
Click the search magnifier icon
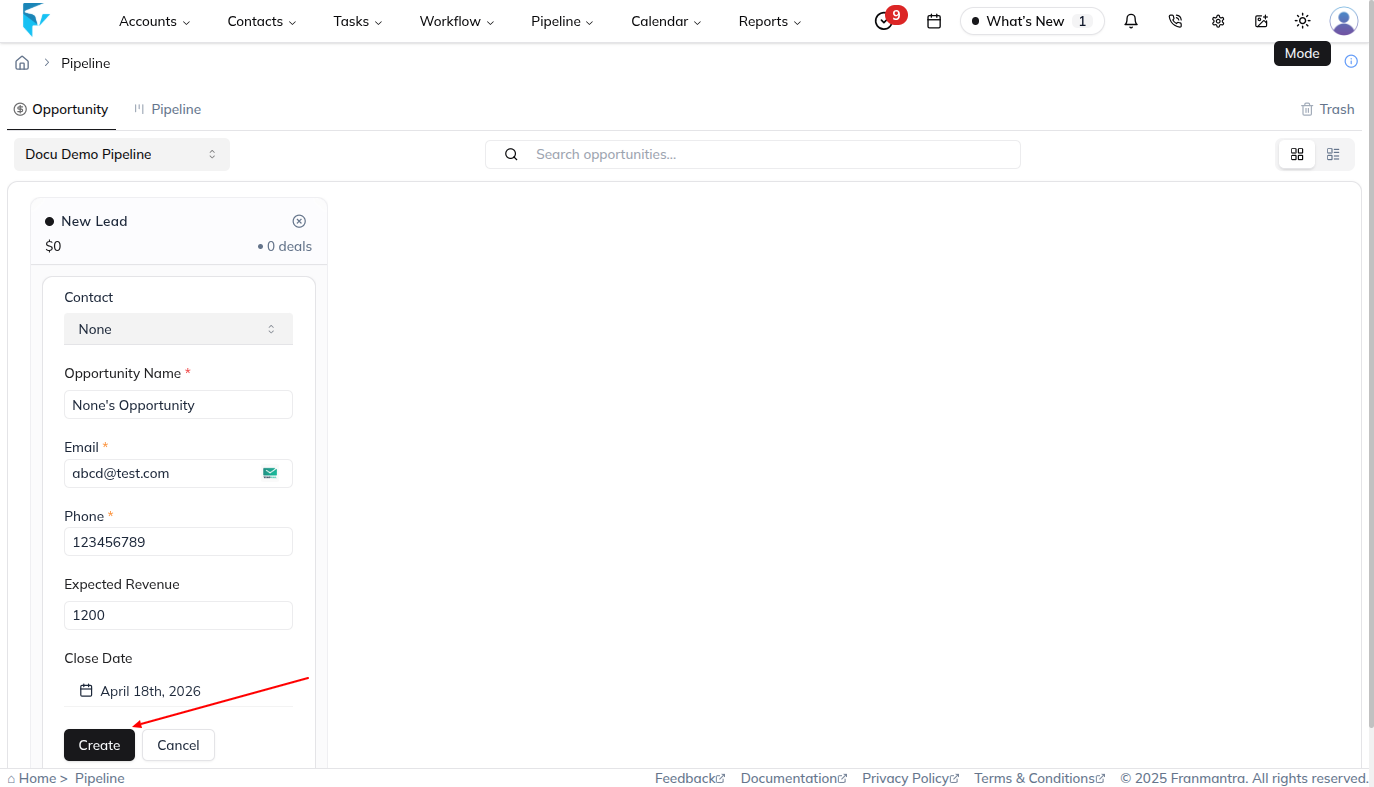[x=511, y=154]
